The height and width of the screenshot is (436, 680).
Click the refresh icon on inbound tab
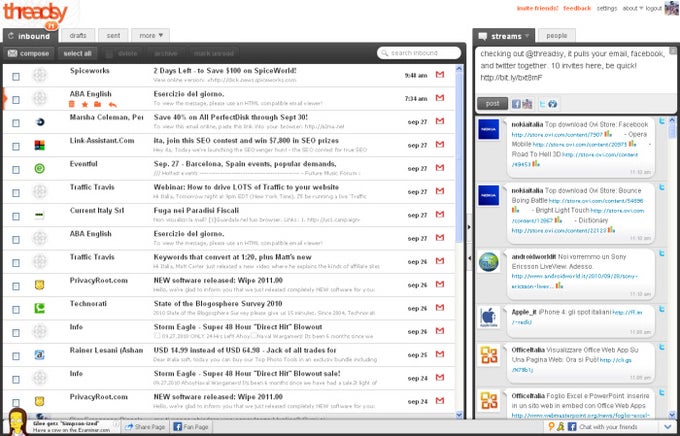pyautogui.click(x=11, y=36)
